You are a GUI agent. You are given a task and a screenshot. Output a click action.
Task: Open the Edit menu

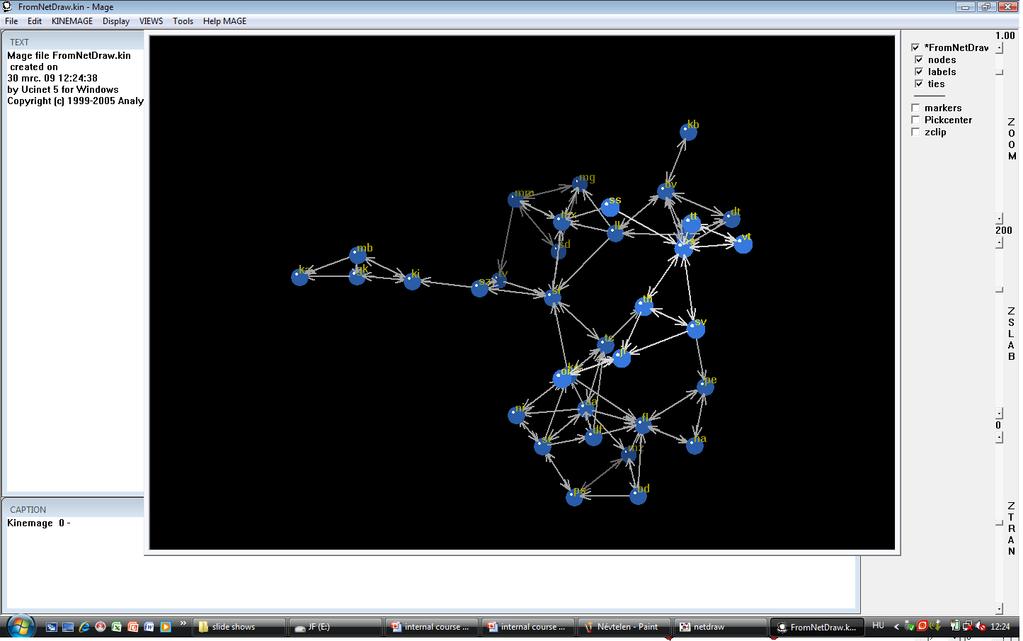pos(35,21)
